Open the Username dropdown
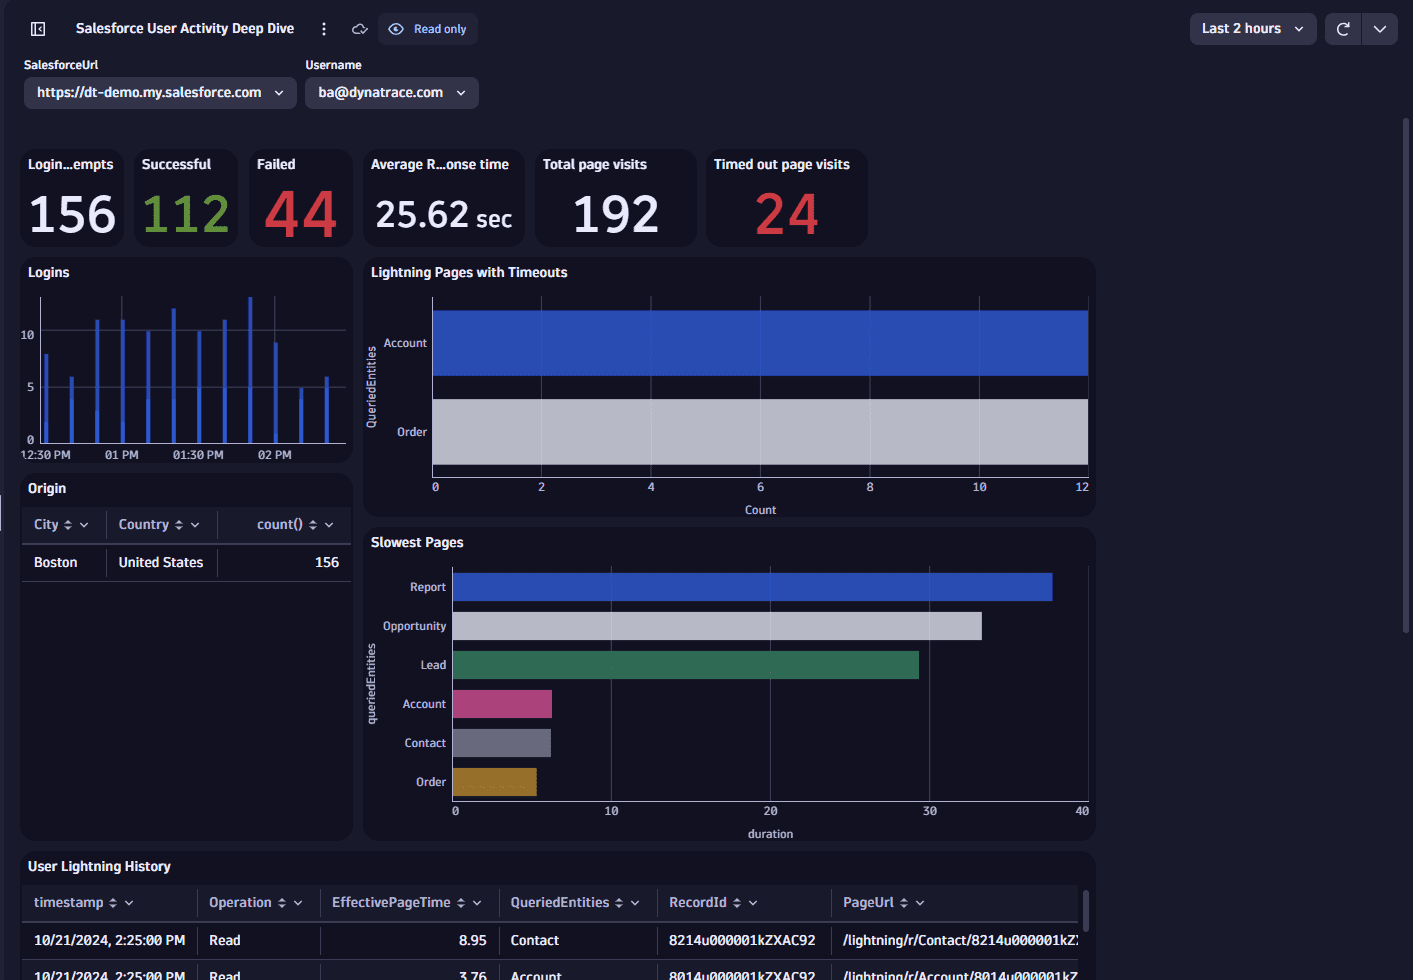 392,93
